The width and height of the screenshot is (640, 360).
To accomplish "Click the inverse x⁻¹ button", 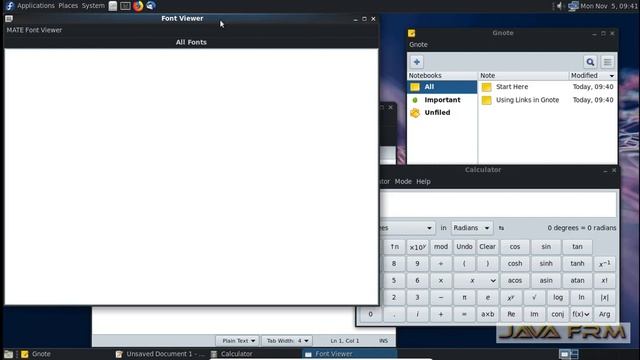I will tap(604, 264).
